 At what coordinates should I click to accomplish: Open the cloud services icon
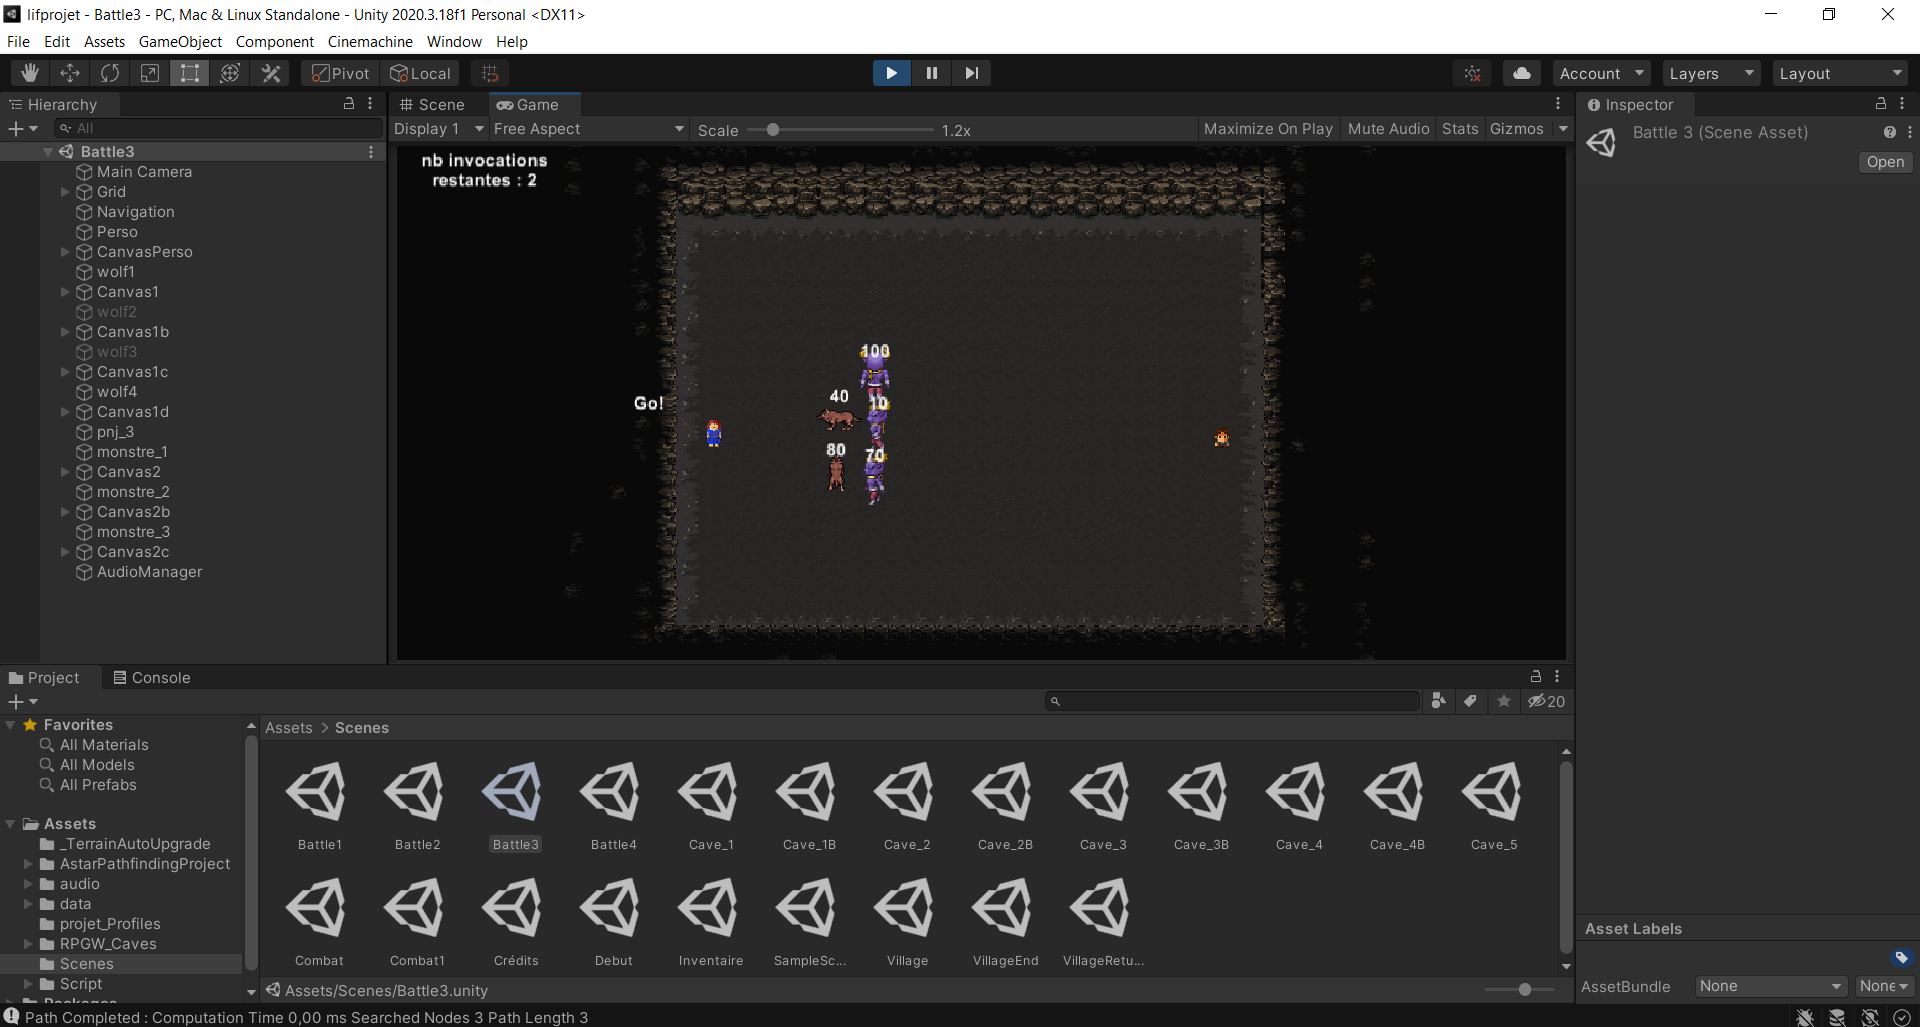[1522, 73]
